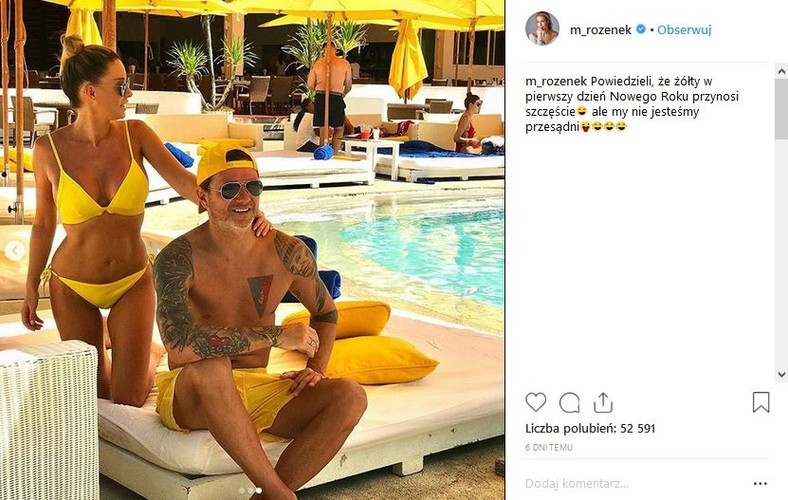788x500 pixels.
Task: Follow the account via Obserwuj
Action: point(684,30)
